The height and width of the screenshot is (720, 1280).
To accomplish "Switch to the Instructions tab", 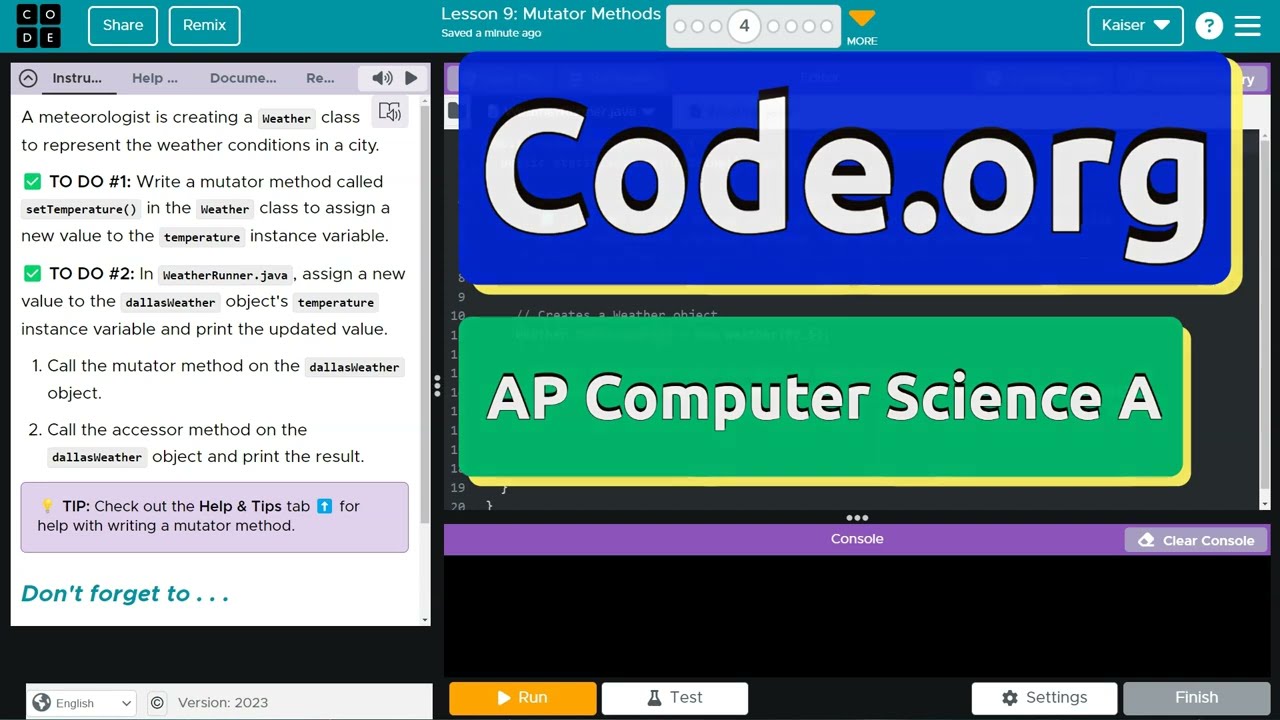I will (x=76, y=78).
